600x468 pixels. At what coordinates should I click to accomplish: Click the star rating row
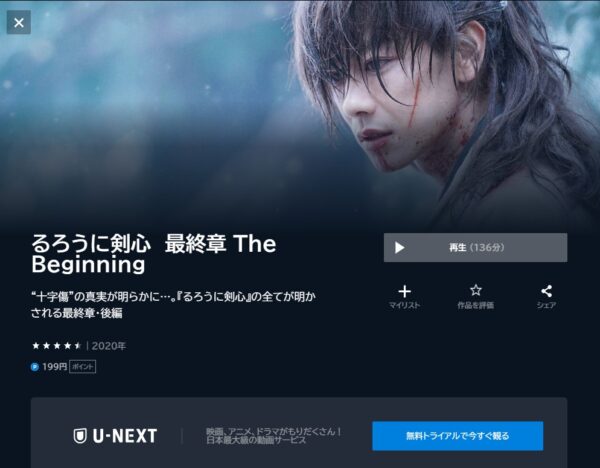57,346
